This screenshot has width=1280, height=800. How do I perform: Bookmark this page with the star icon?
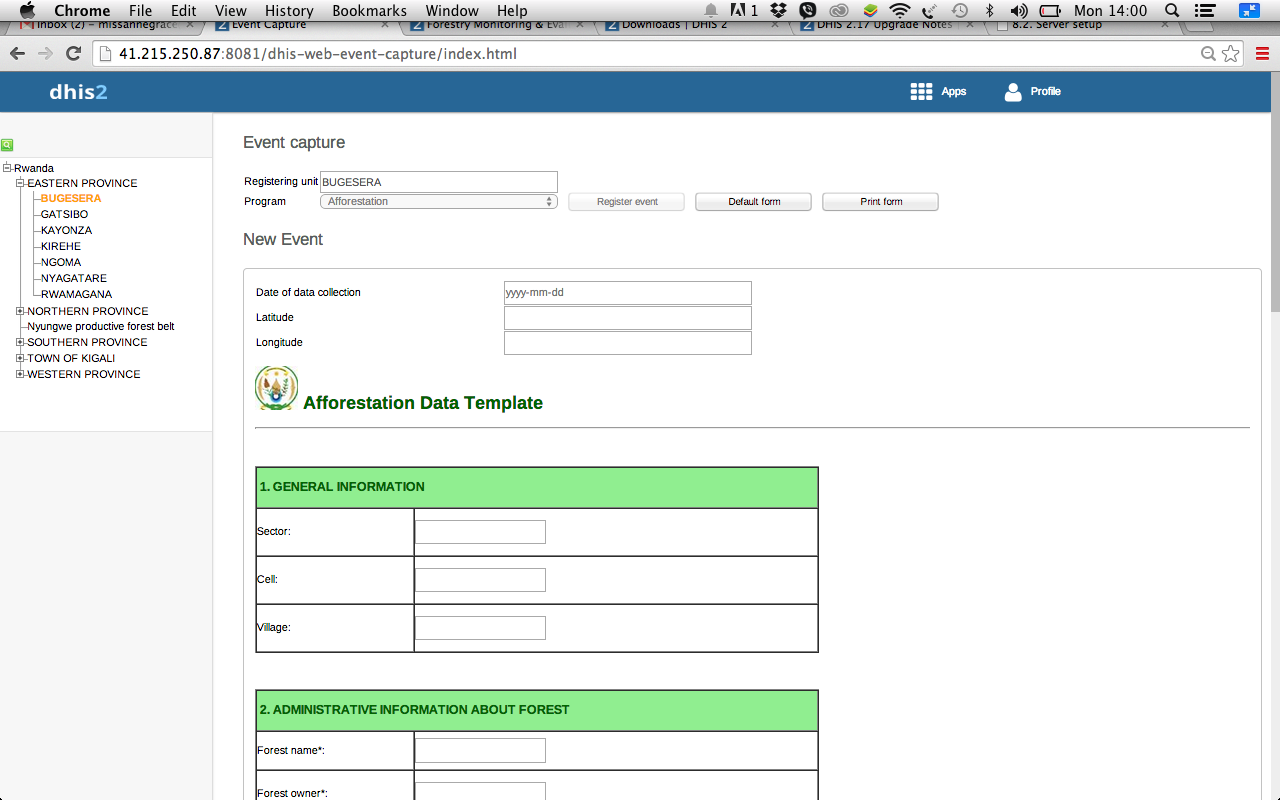1231,54
